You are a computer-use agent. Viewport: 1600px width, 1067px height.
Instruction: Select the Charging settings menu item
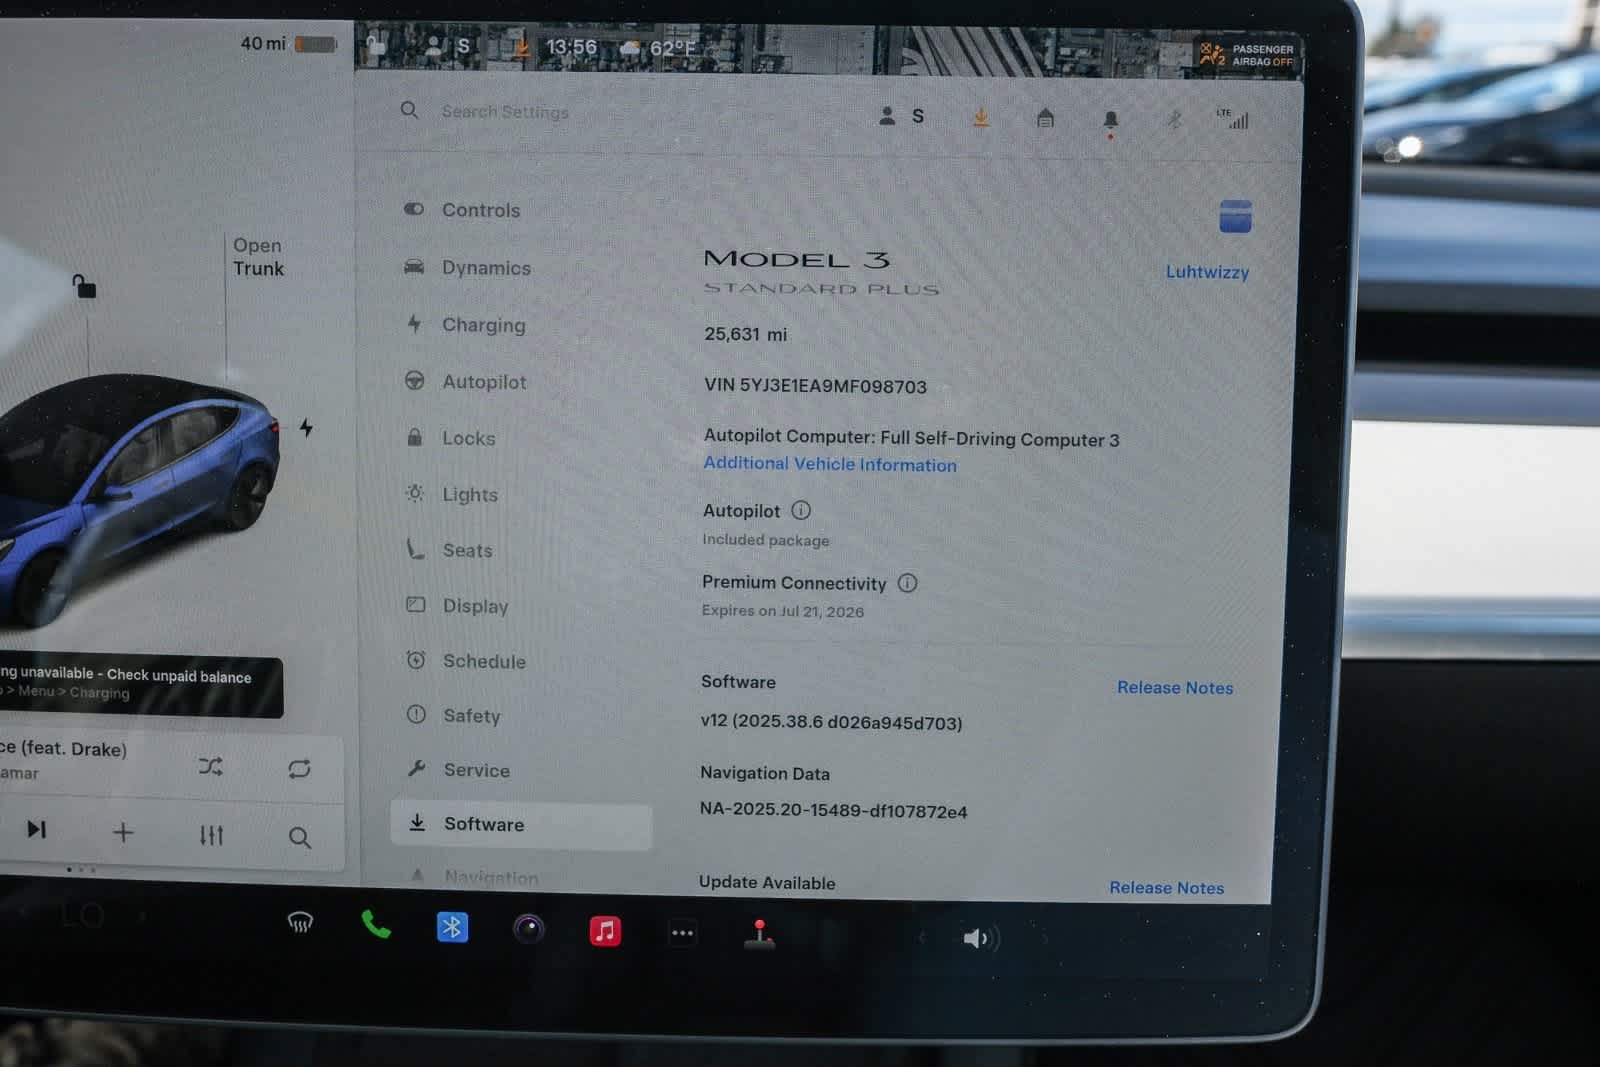tap(484, 325)
